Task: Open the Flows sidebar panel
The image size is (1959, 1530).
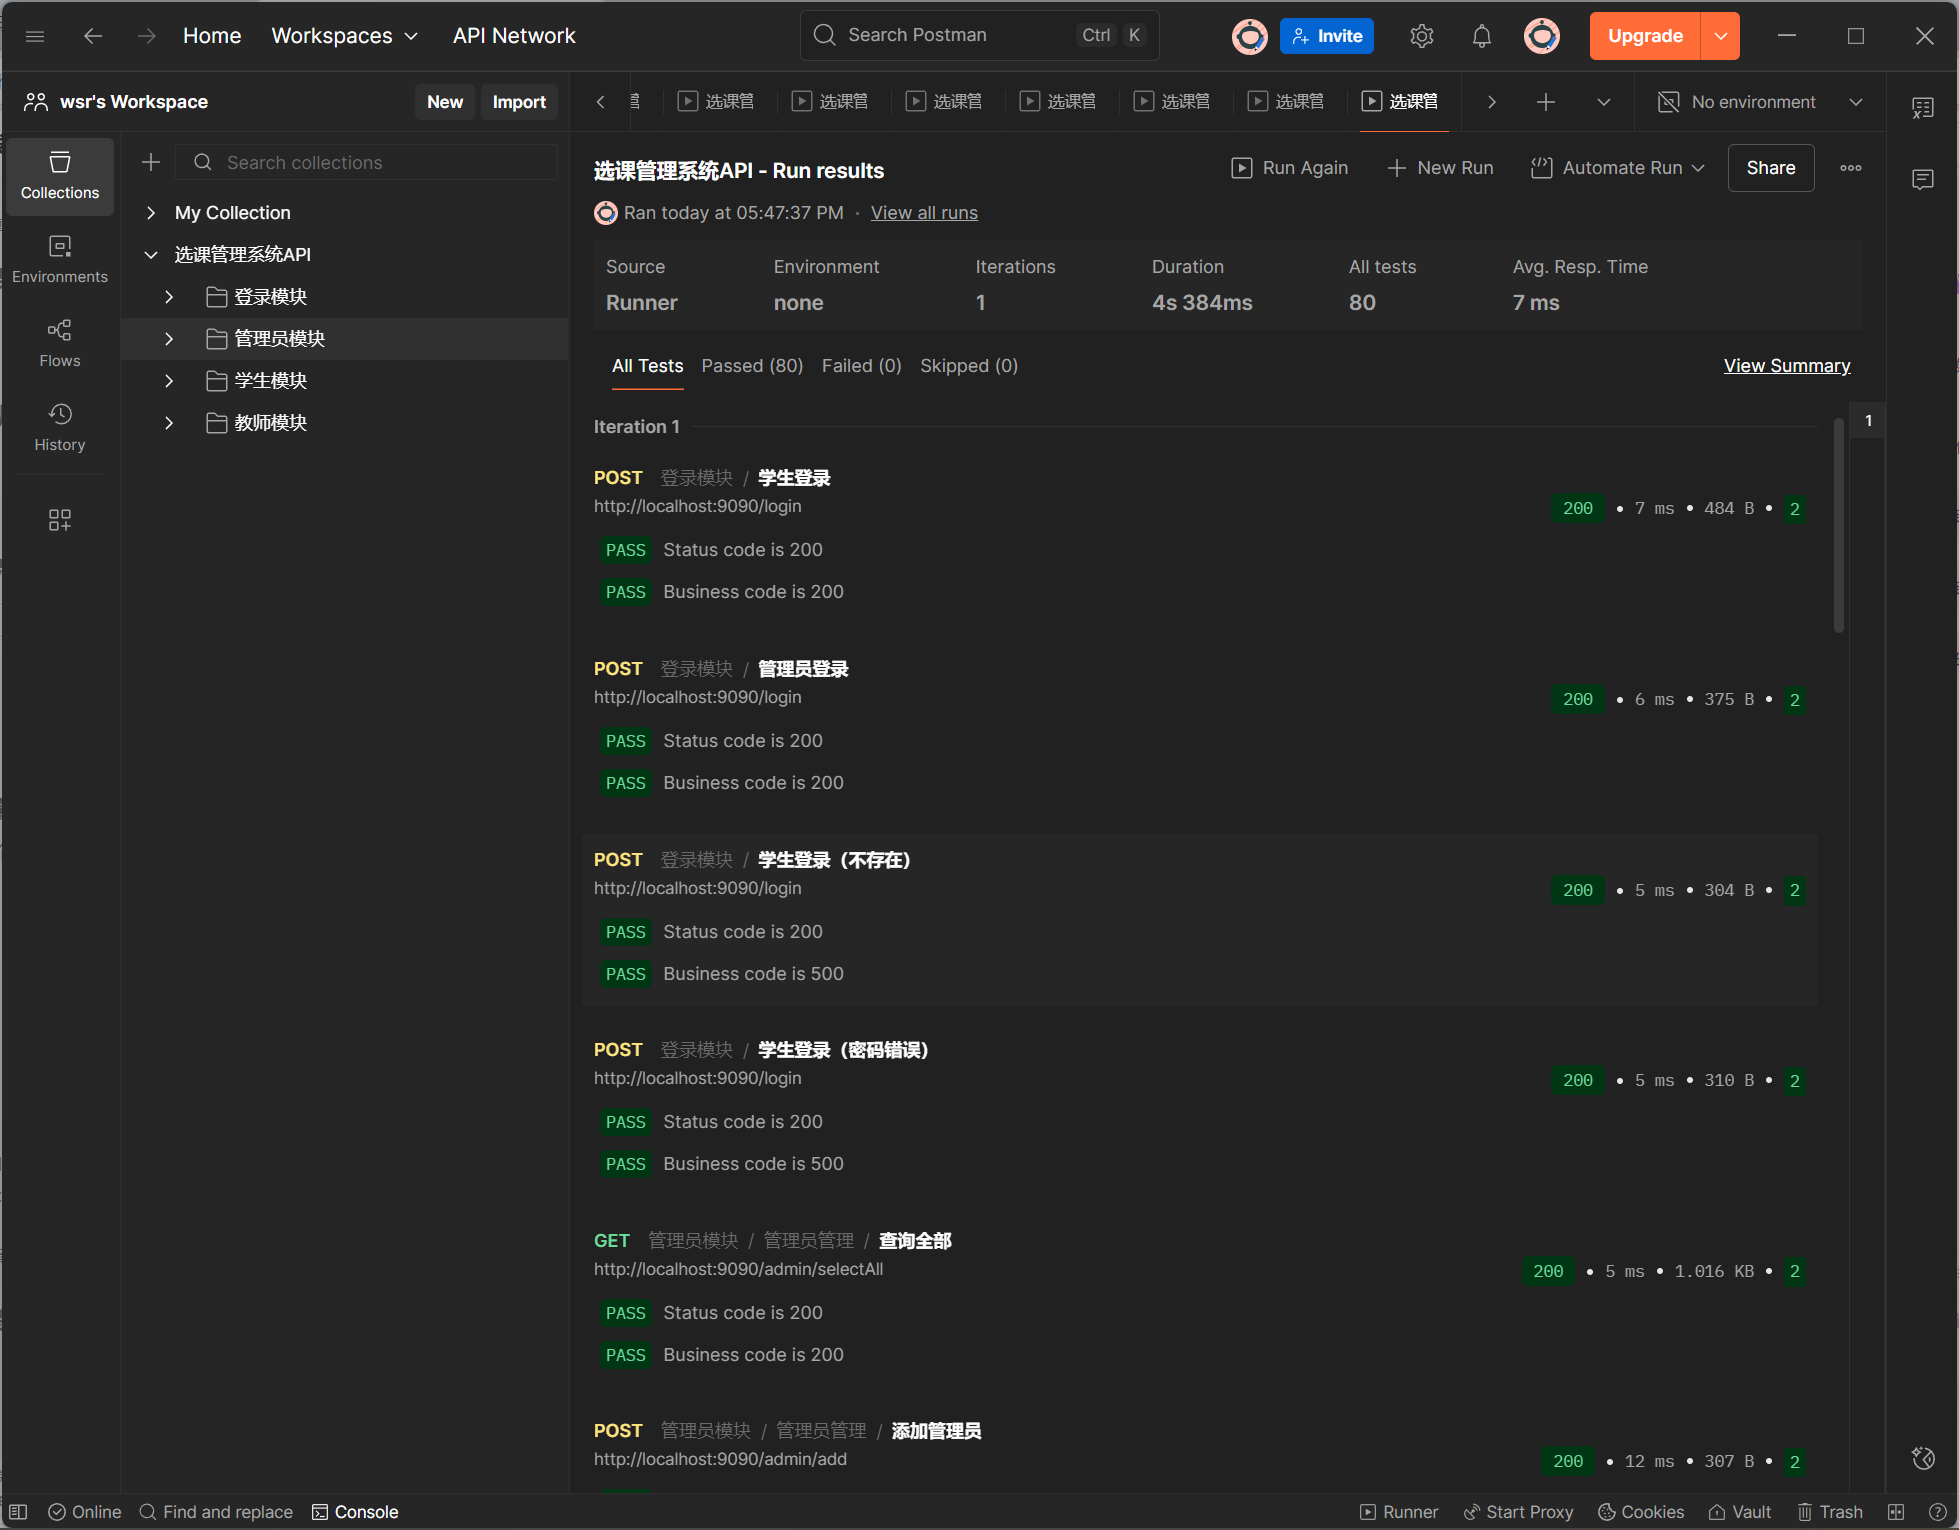Action: click(x=60, y=343)
